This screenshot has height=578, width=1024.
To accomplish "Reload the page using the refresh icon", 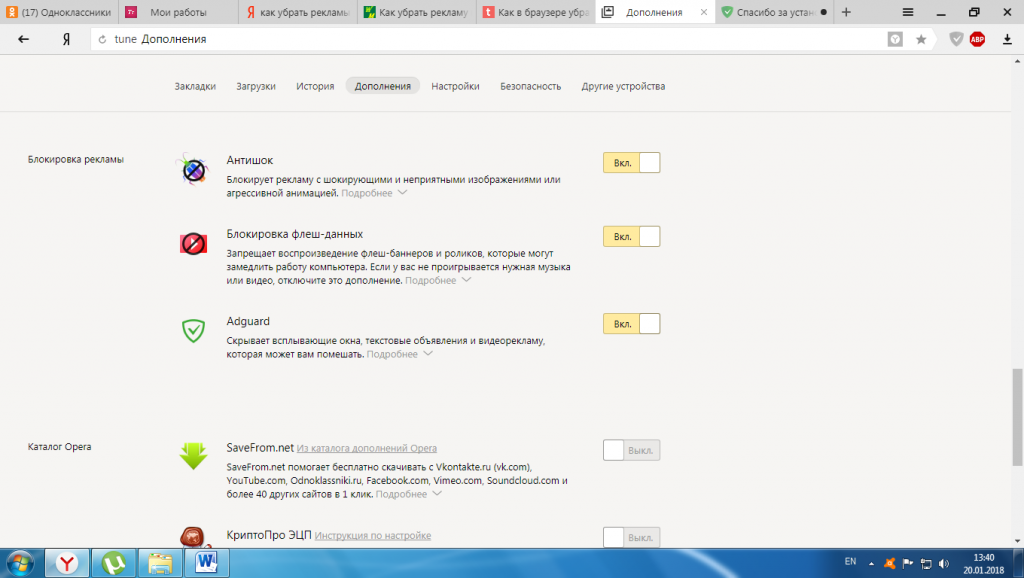I will pyautogui.click(x=102, y=40).
